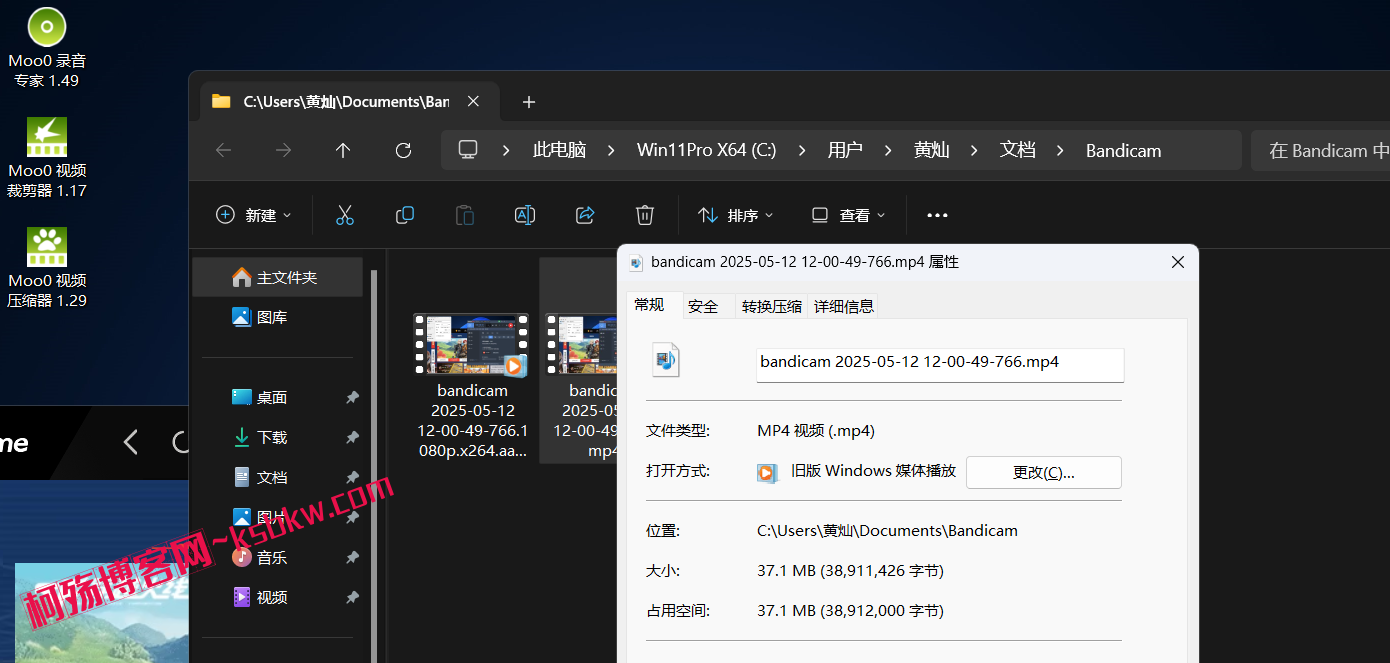Open Moo0 视频裁剪器 1.17 desktop icon

(x=46, y=158)
